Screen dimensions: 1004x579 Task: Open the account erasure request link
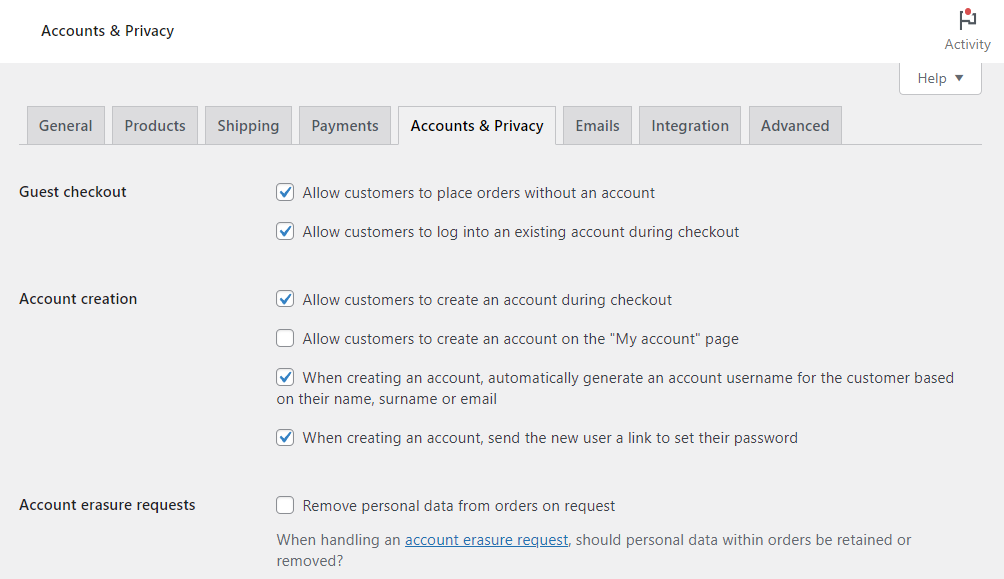pyautogui.click(x=487, y=539)
